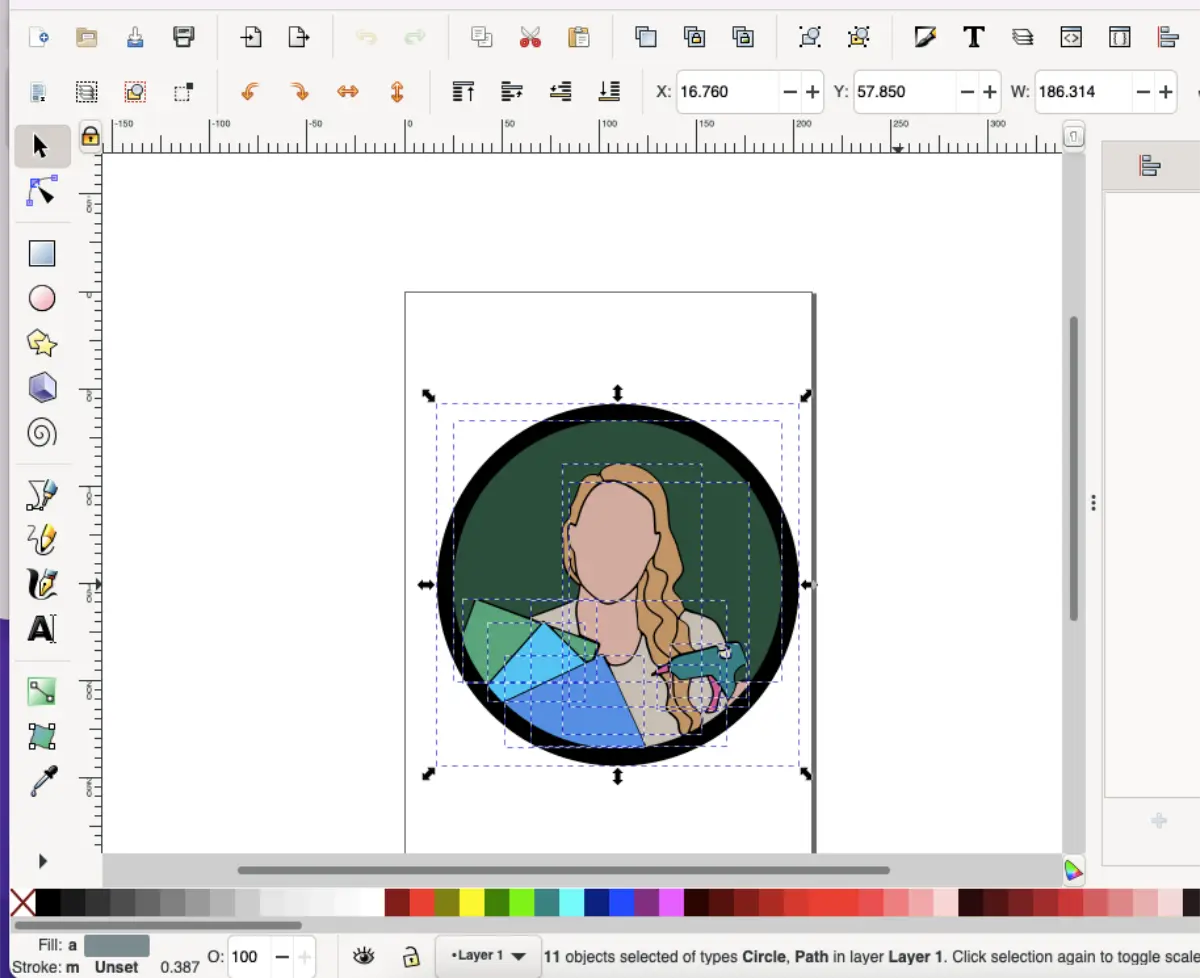The image size is (1200, 978).
Task: Switch to Align tab in right panel
Action: point(1150,166)
